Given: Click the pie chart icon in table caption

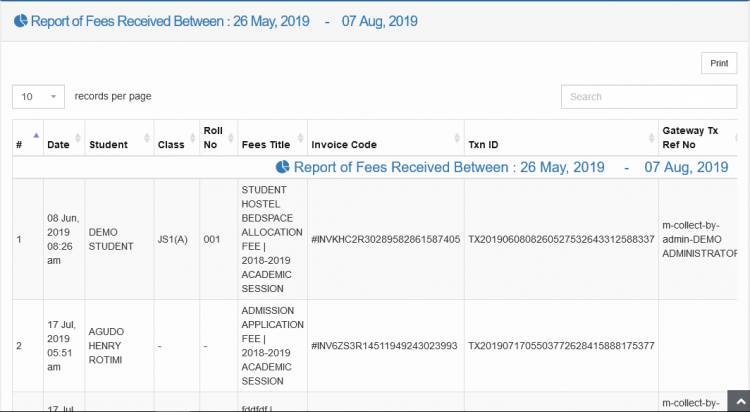Looking at the screenshot, I should pyautogui.click(x=283, y=167).
